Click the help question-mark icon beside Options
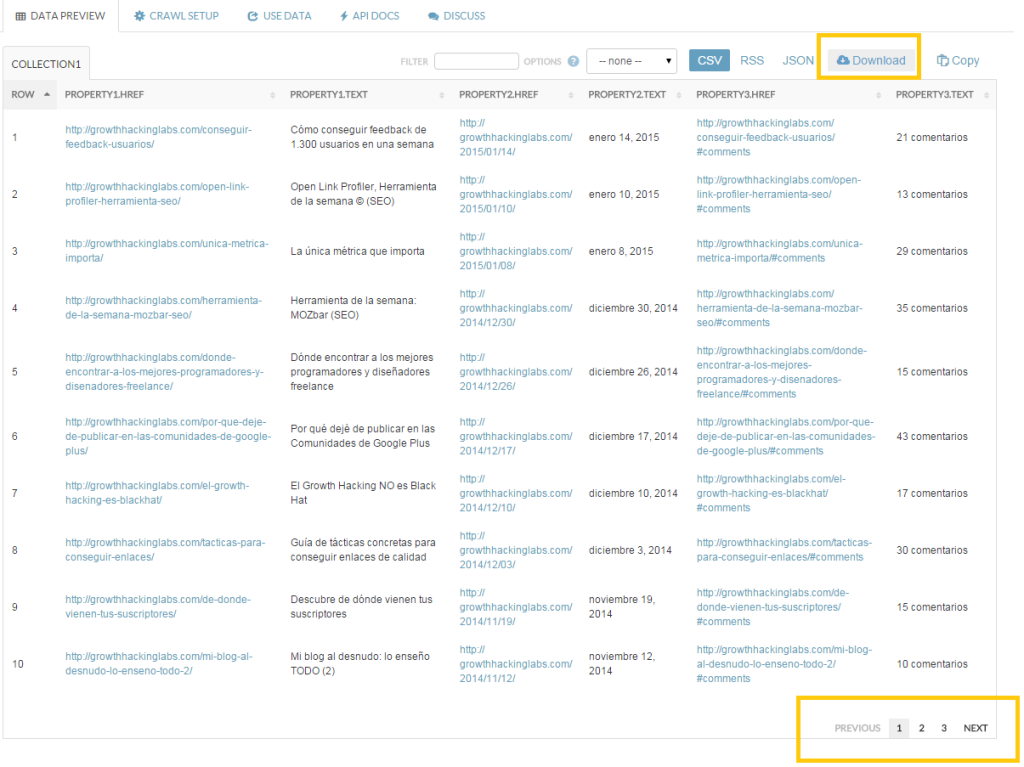 [x=573, y=61]
